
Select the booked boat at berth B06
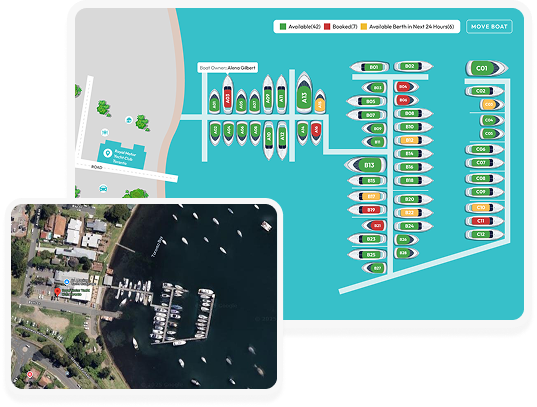[406, 100]
